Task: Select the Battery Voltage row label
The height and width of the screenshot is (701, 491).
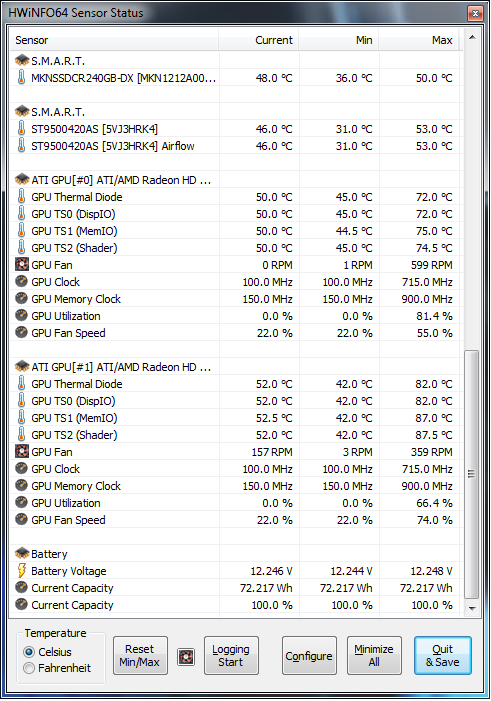Action: pyautogui.click(x=69, y=571)
